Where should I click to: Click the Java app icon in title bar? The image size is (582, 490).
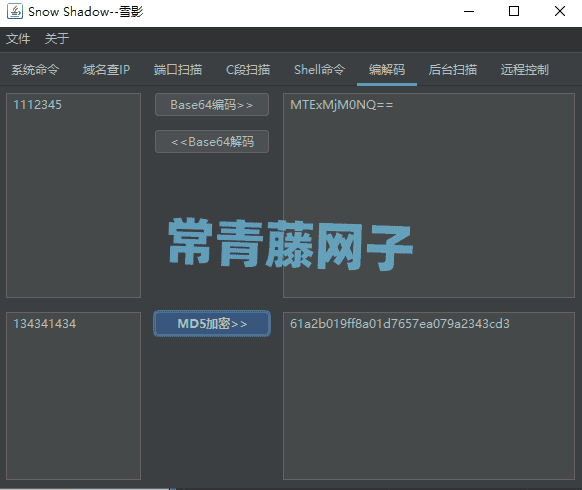coord(15,11)
